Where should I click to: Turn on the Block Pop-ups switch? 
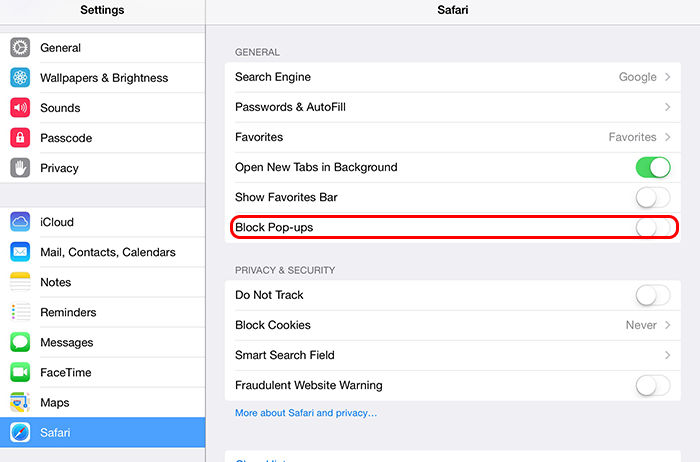(653, 227)
